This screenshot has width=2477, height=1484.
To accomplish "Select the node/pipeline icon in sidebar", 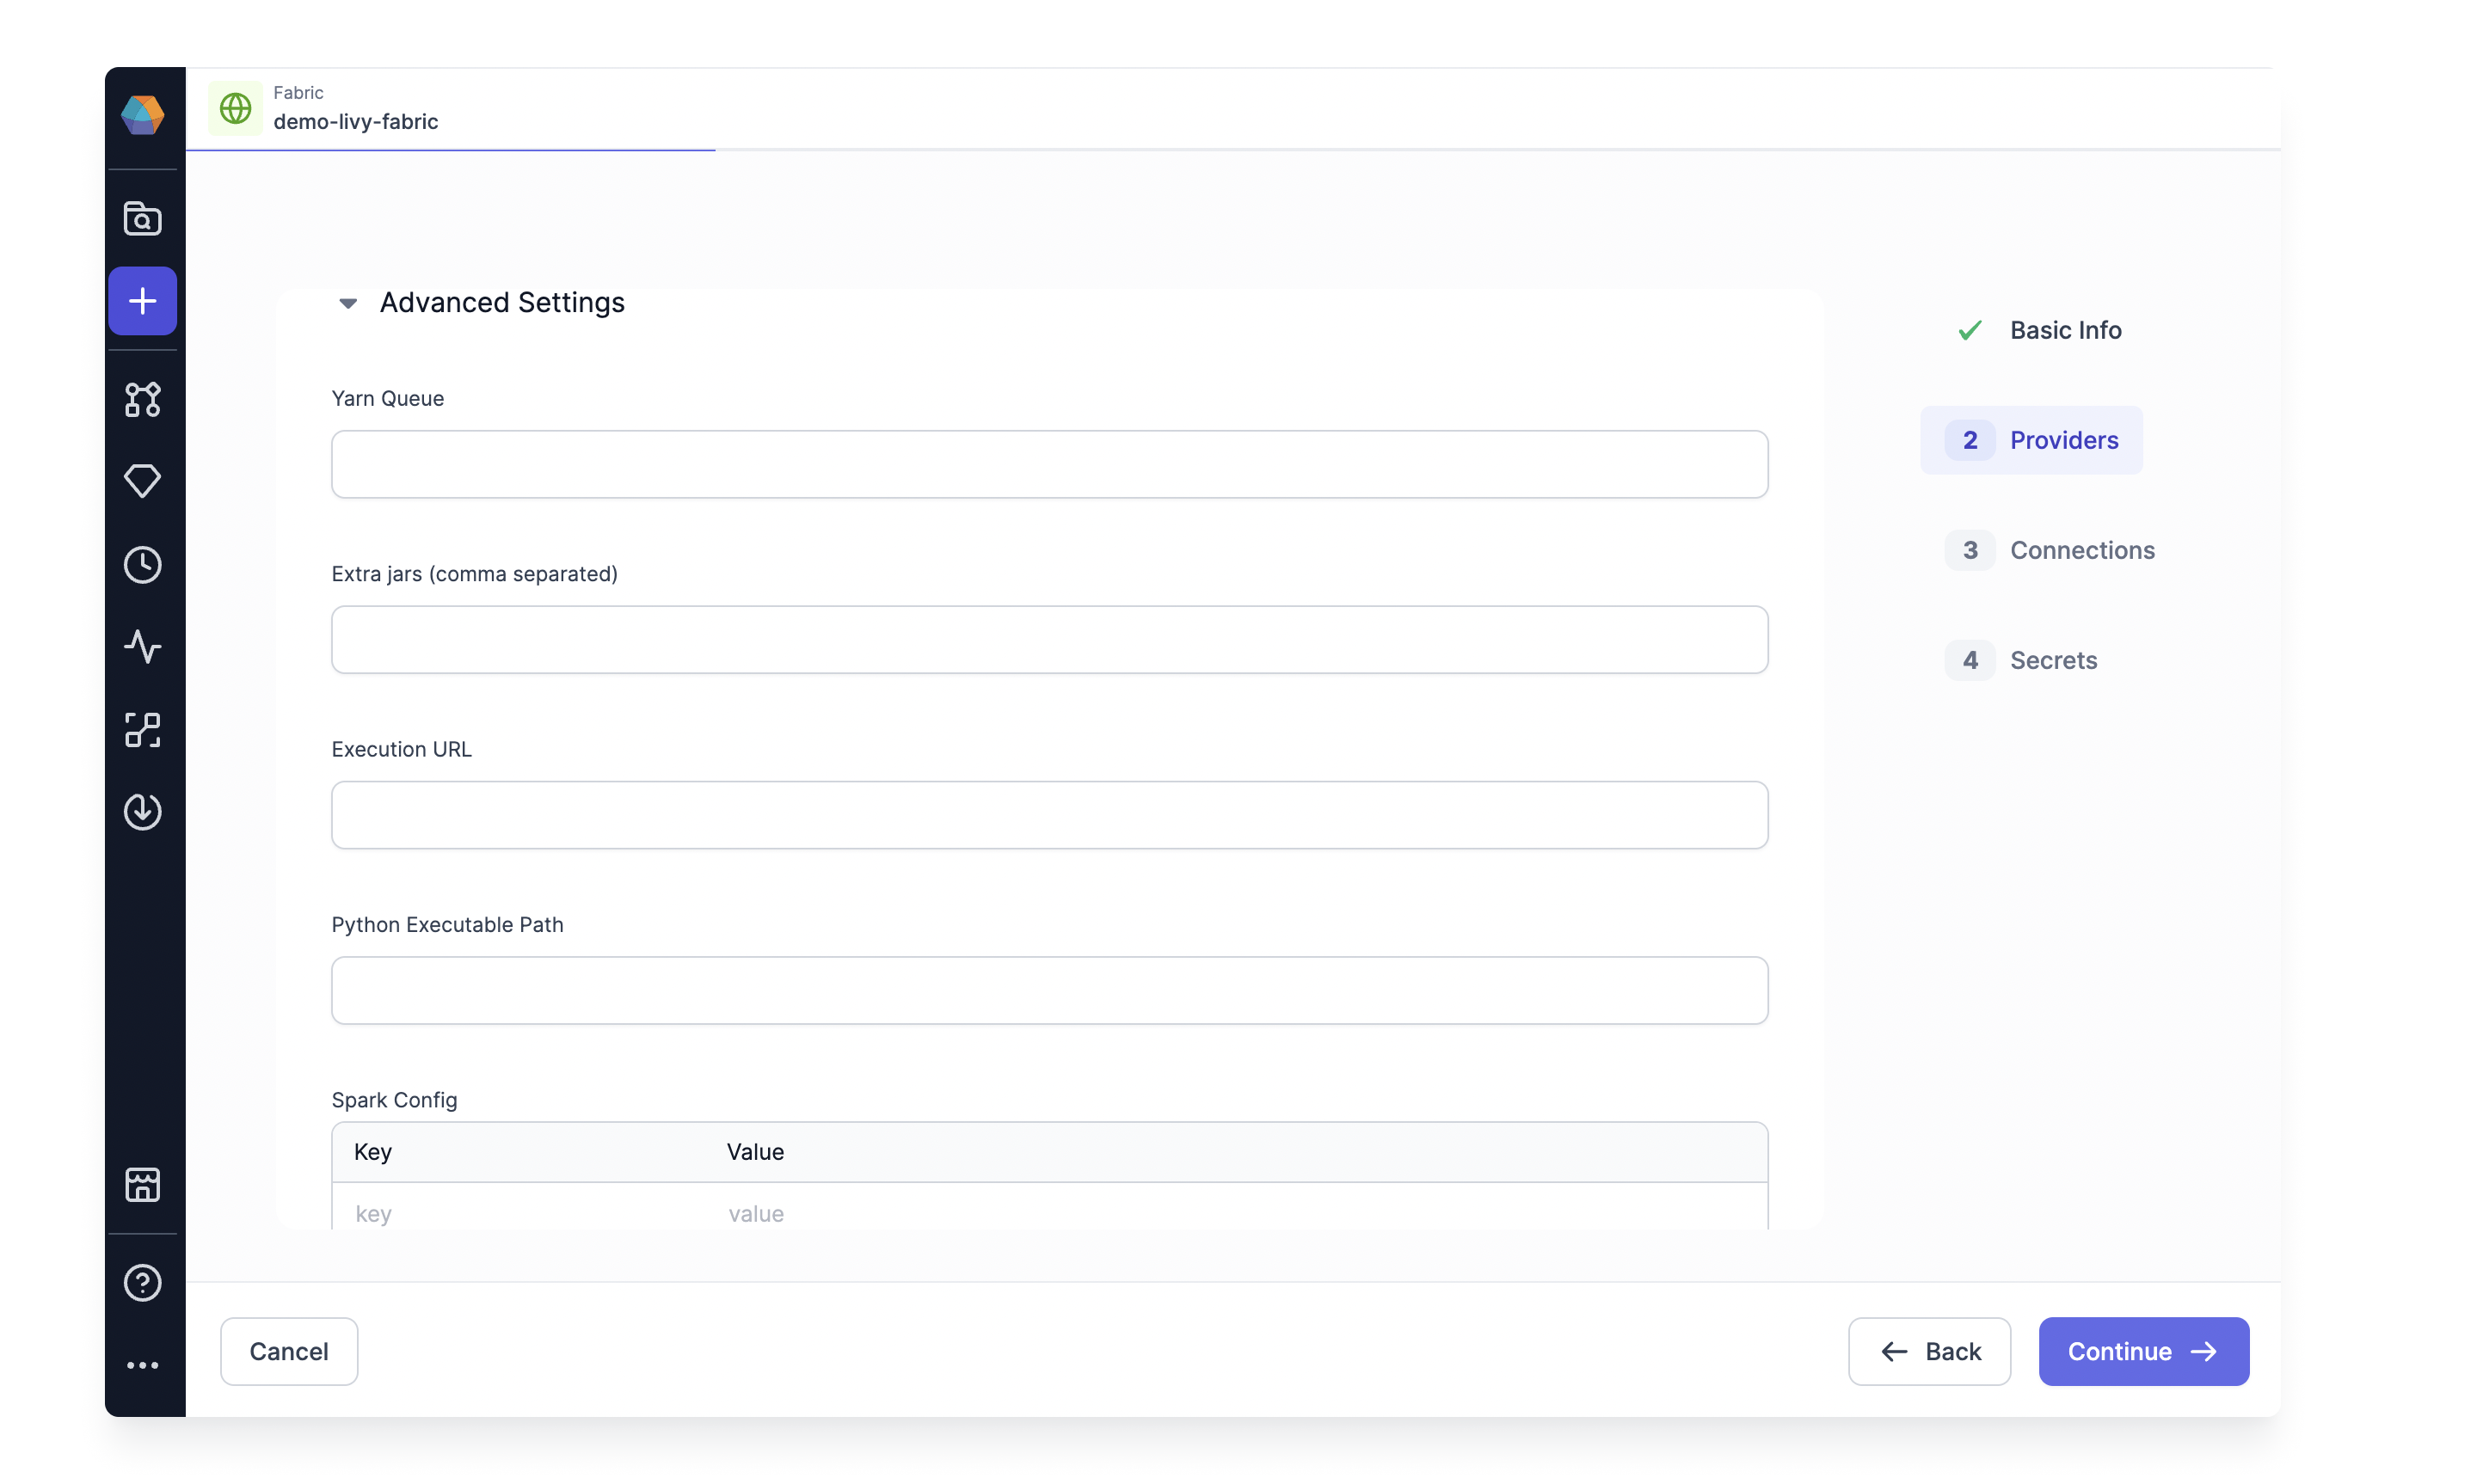I will click(x=141, y=397).
